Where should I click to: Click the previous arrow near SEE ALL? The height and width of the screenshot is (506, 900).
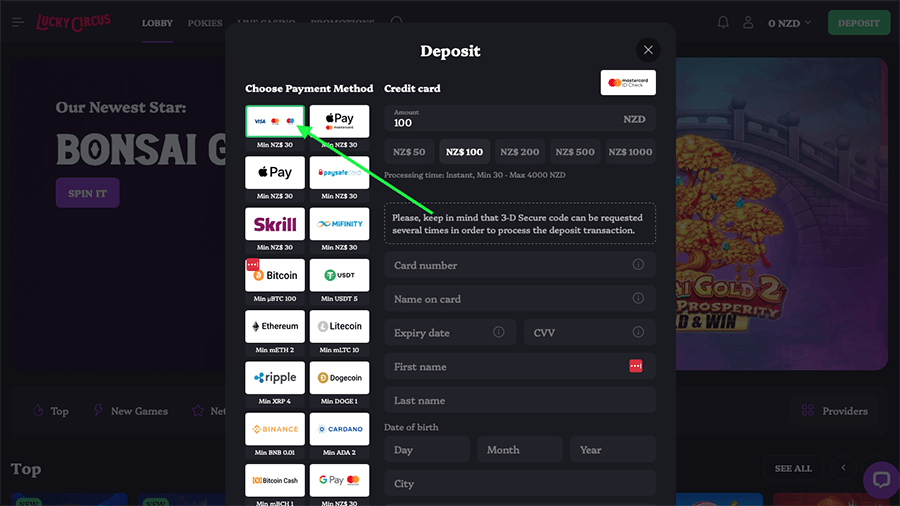click(x=843, y=468)
